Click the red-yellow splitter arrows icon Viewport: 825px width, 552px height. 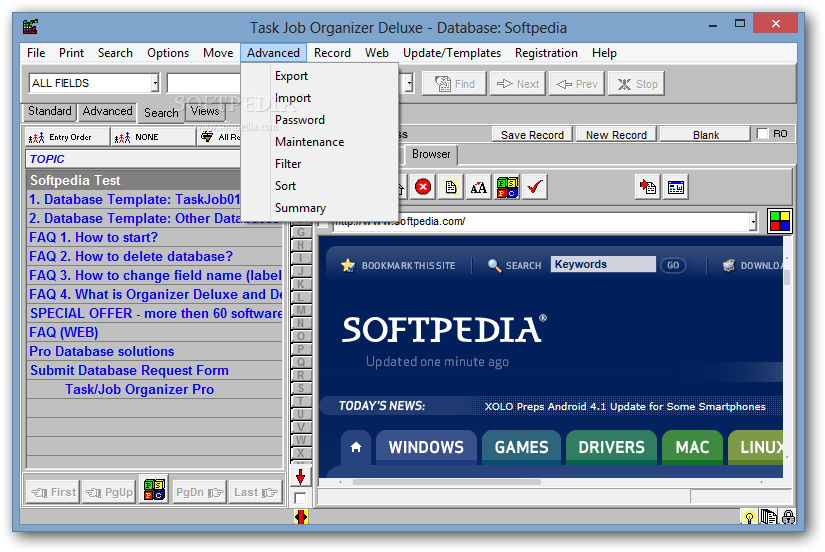click(x=300, y=517)
